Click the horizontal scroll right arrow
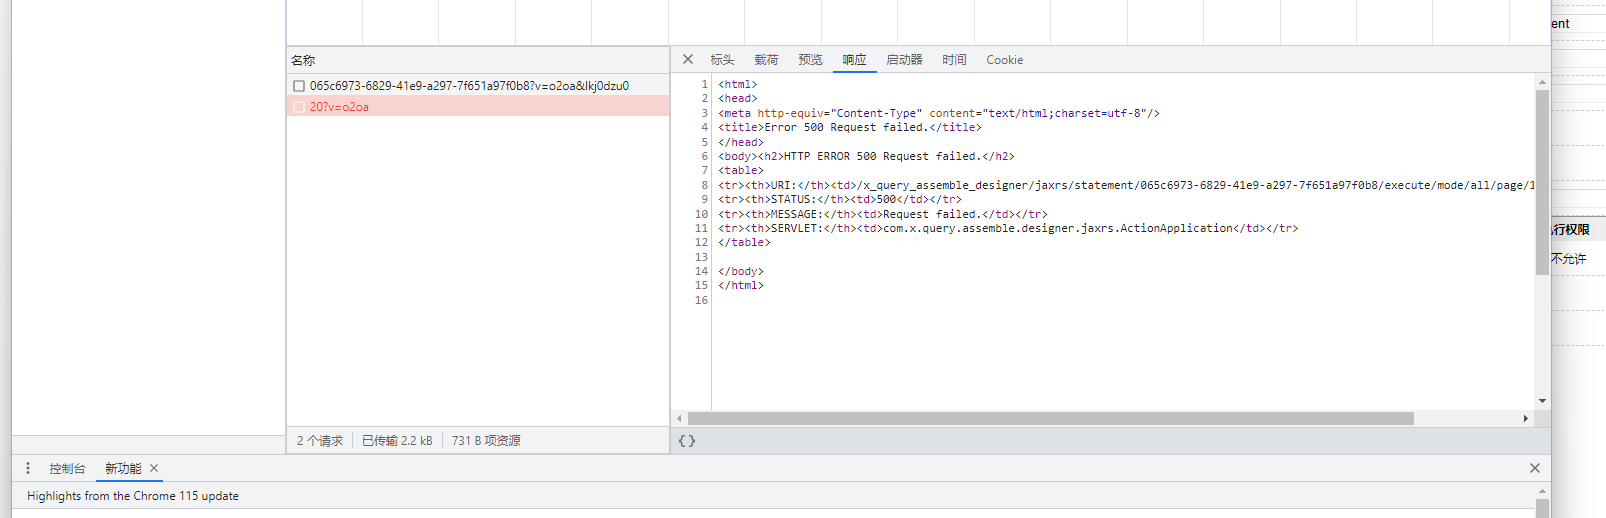 [x=1525, y=419]
